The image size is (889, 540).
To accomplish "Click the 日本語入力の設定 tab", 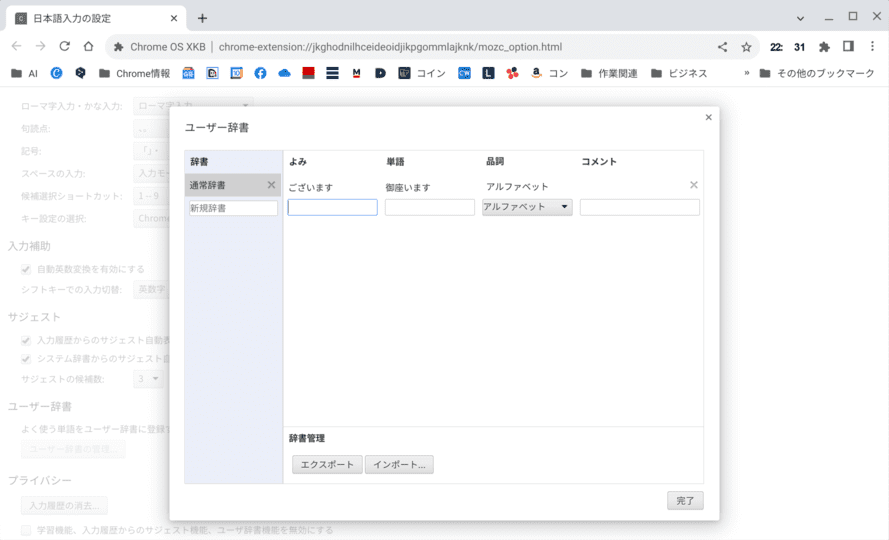I will [x=94, y=18].
